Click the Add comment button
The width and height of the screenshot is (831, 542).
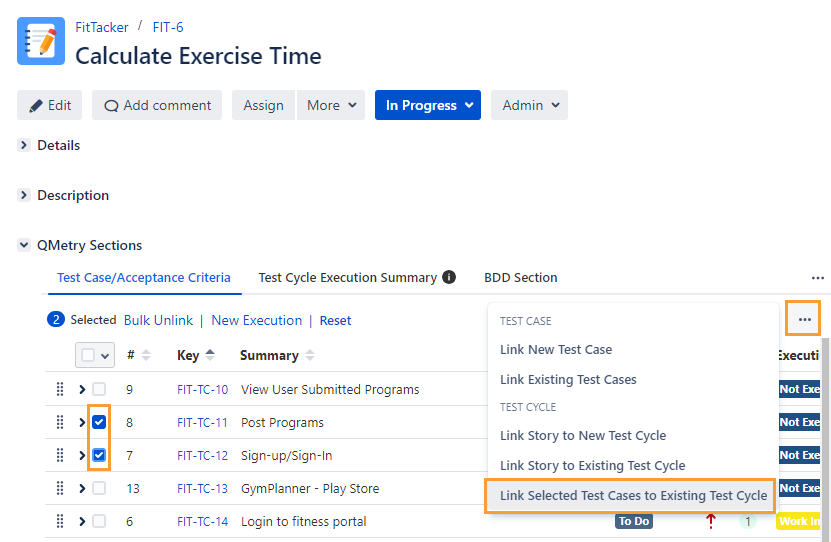coord(157,105)
